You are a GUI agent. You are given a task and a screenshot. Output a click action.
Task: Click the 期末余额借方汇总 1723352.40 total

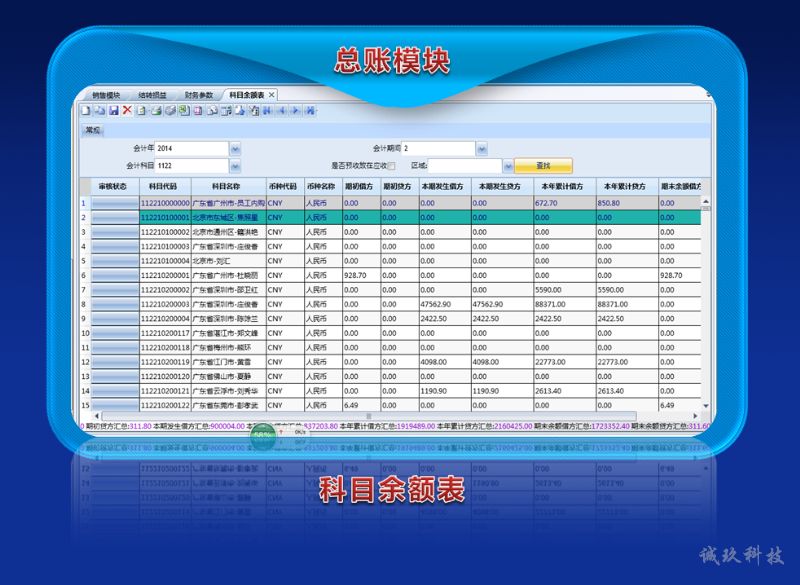click(582, 426)
